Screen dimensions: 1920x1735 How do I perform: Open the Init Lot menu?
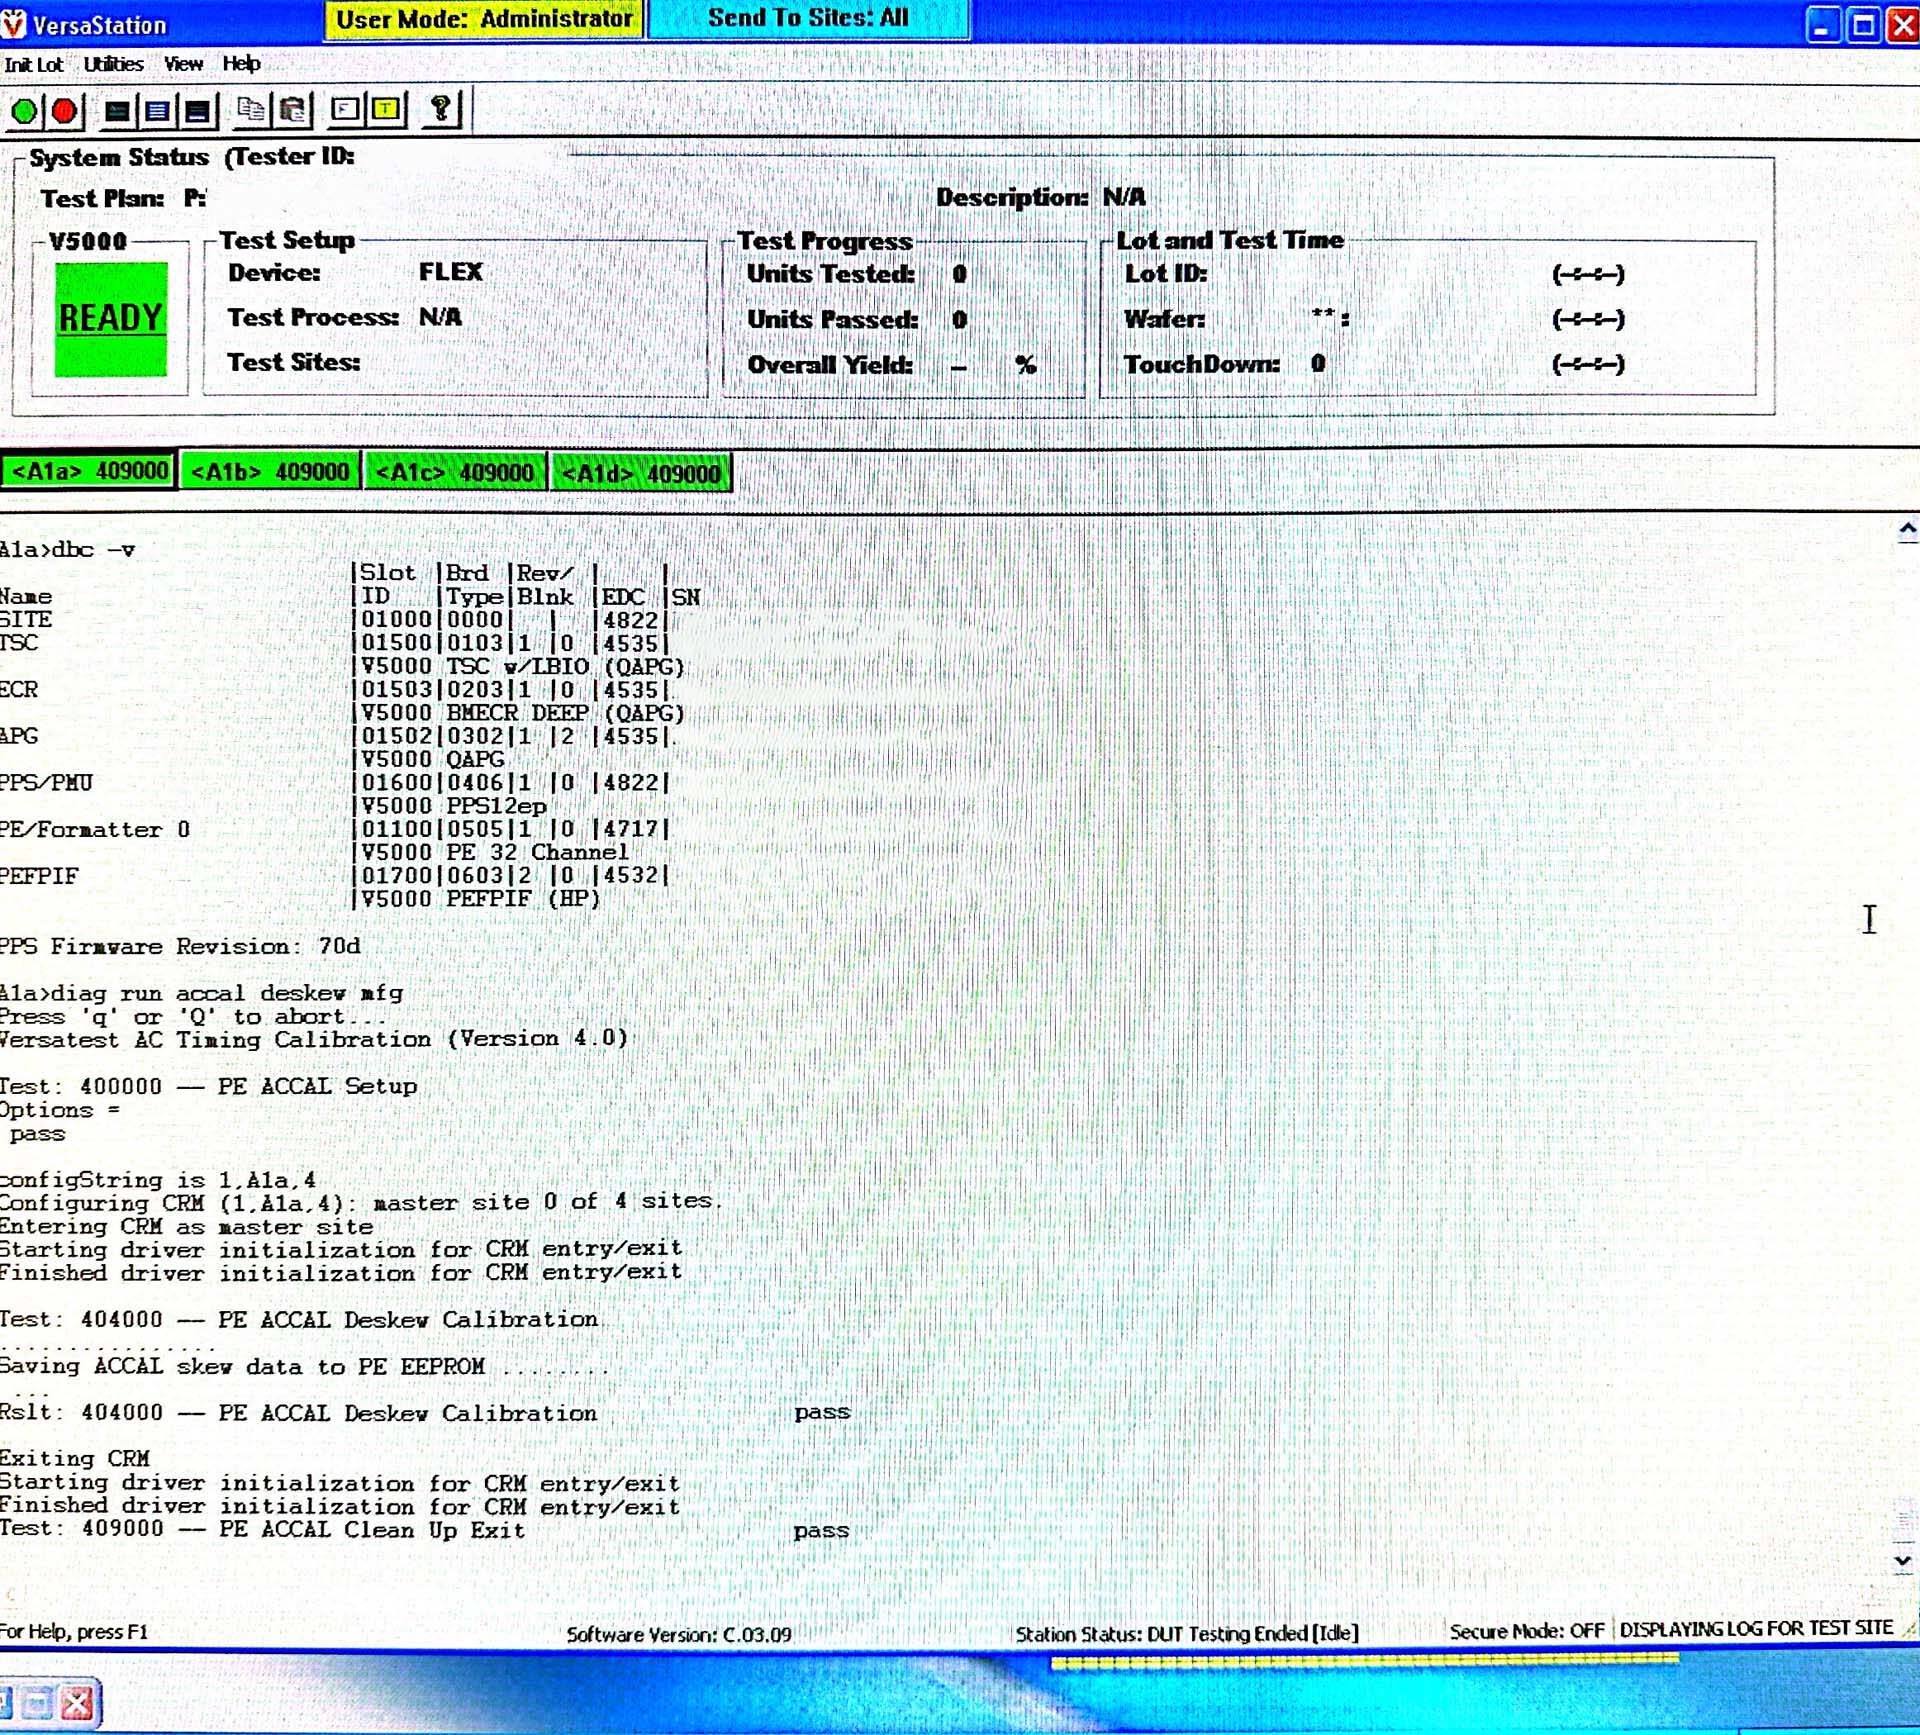pyautogui.click(x=33, y=65)
